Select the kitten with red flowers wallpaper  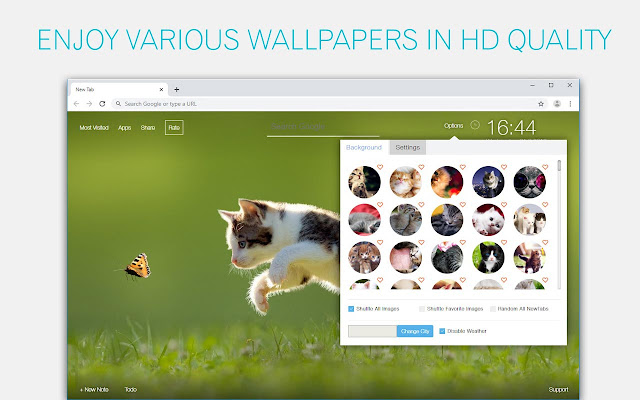tap(447, 182)
